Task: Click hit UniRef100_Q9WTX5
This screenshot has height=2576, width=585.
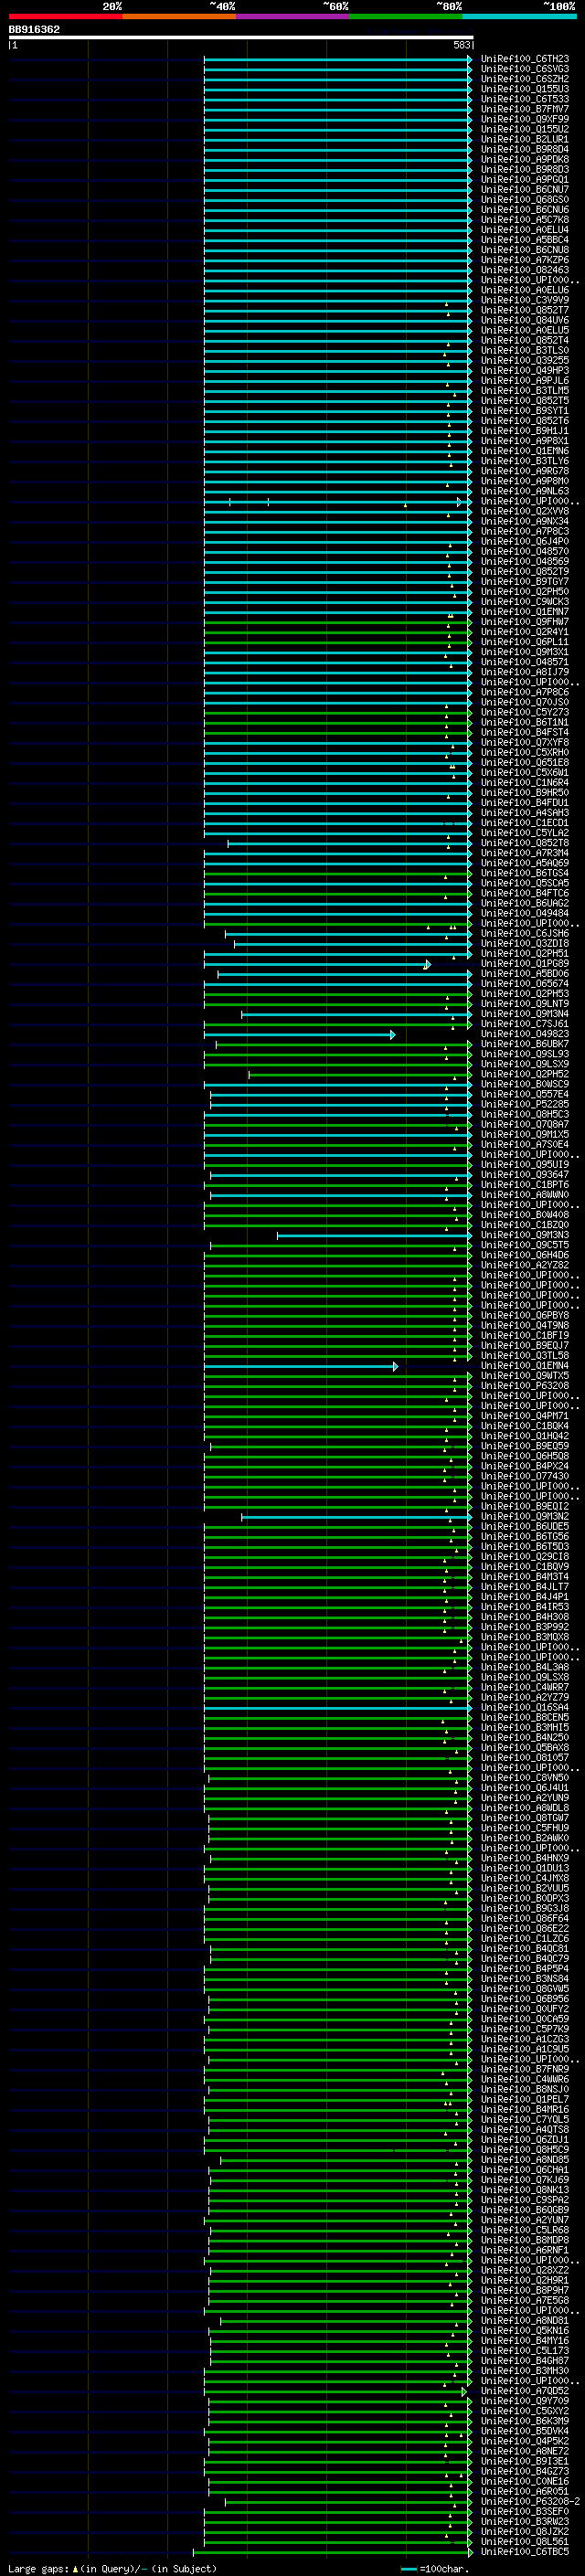Action: tap(524, 1375)
